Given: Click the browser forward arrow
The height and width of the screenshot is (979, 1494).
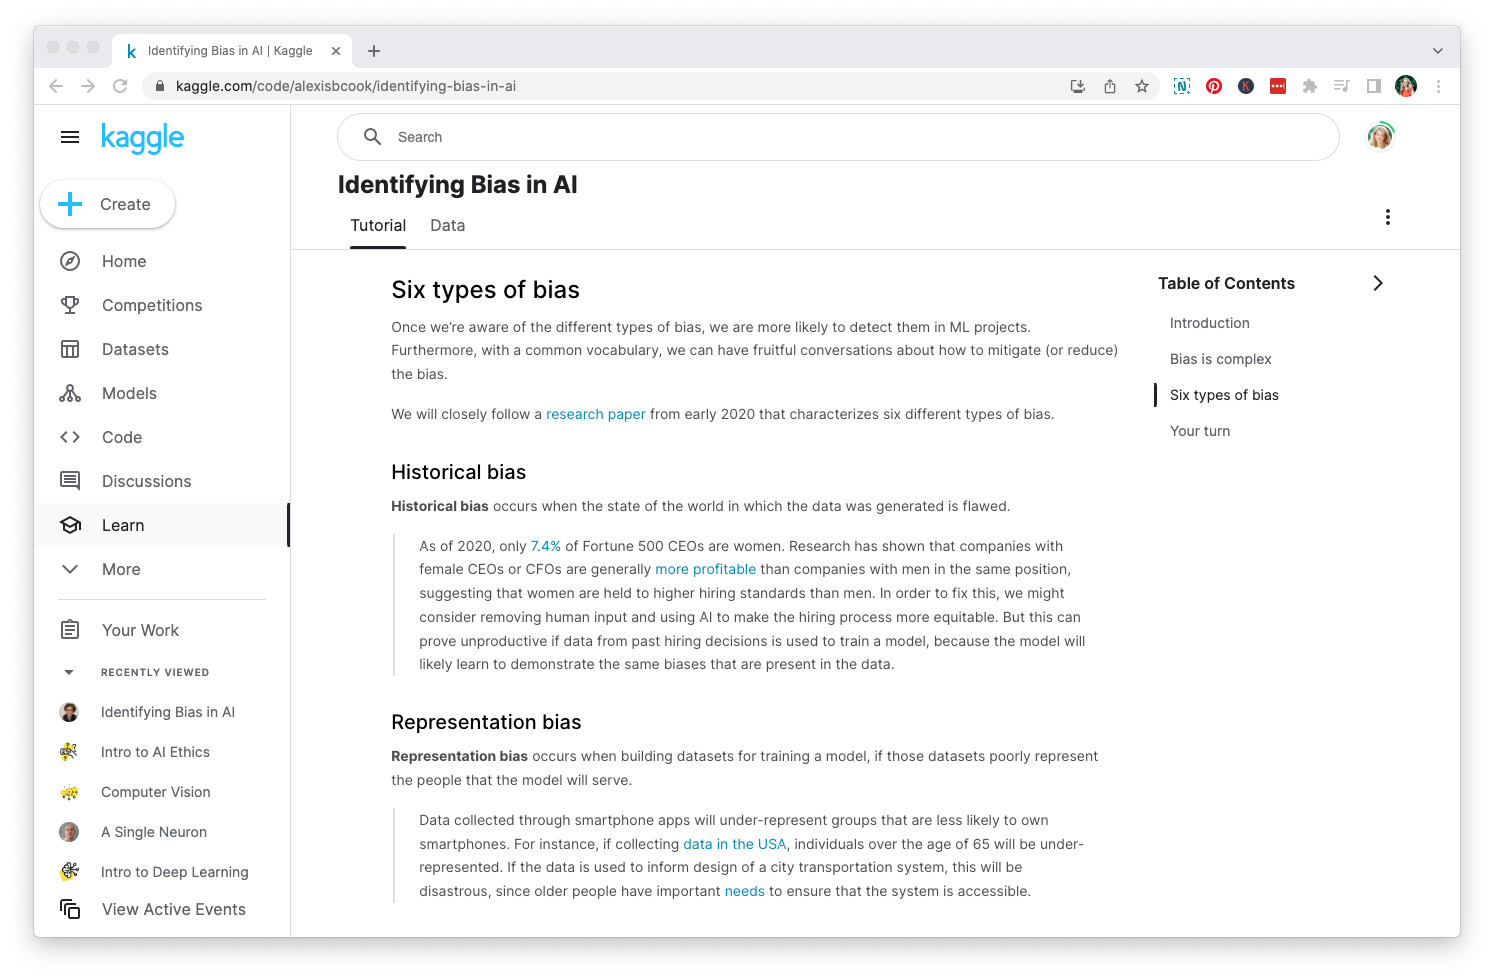Looking at the screenshot, I should (x=88, y=86).
